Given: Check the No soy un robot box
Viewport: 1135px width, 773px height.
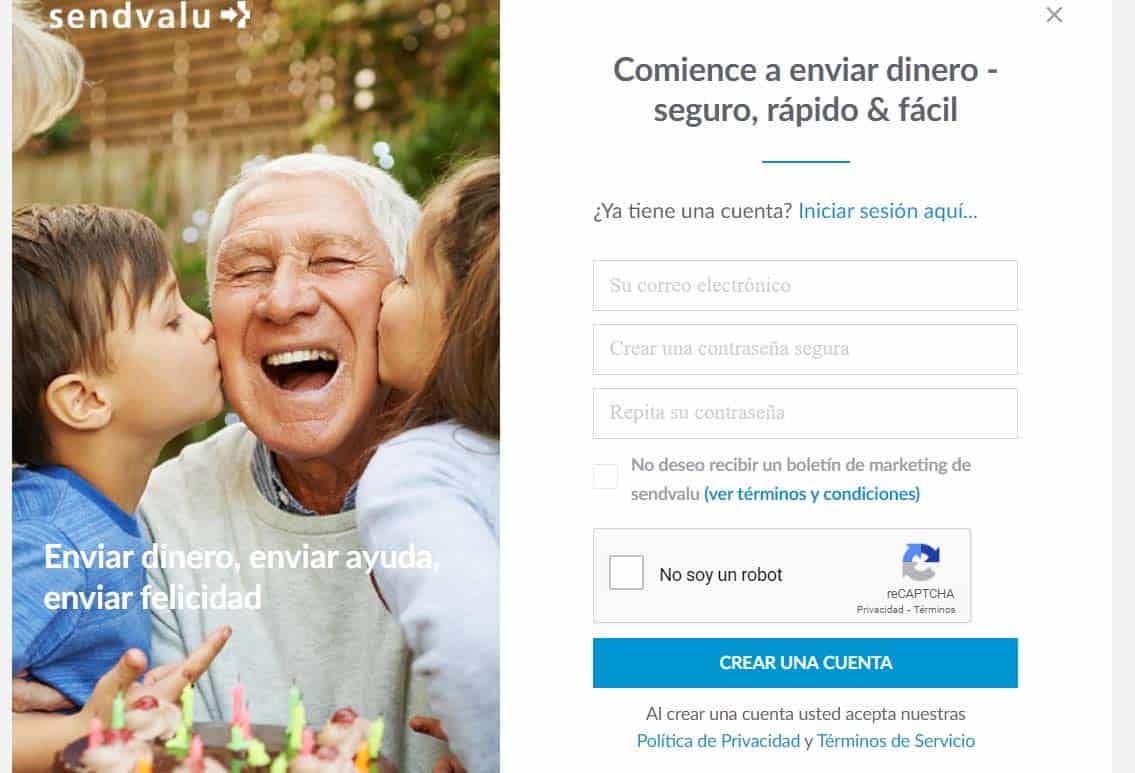Looking at the screenshot, I should (626, 573).
